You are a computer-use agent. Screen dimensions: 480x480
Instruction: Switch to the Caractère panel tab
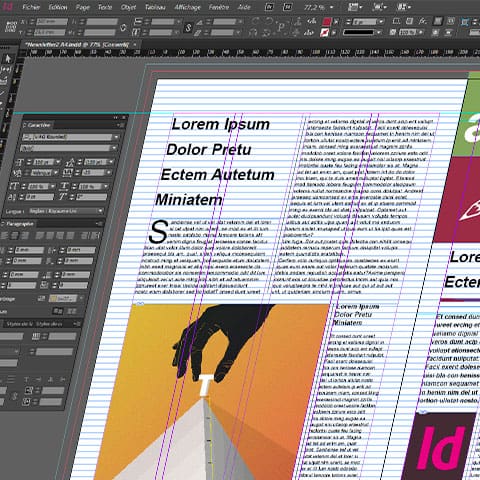[38, 125]
